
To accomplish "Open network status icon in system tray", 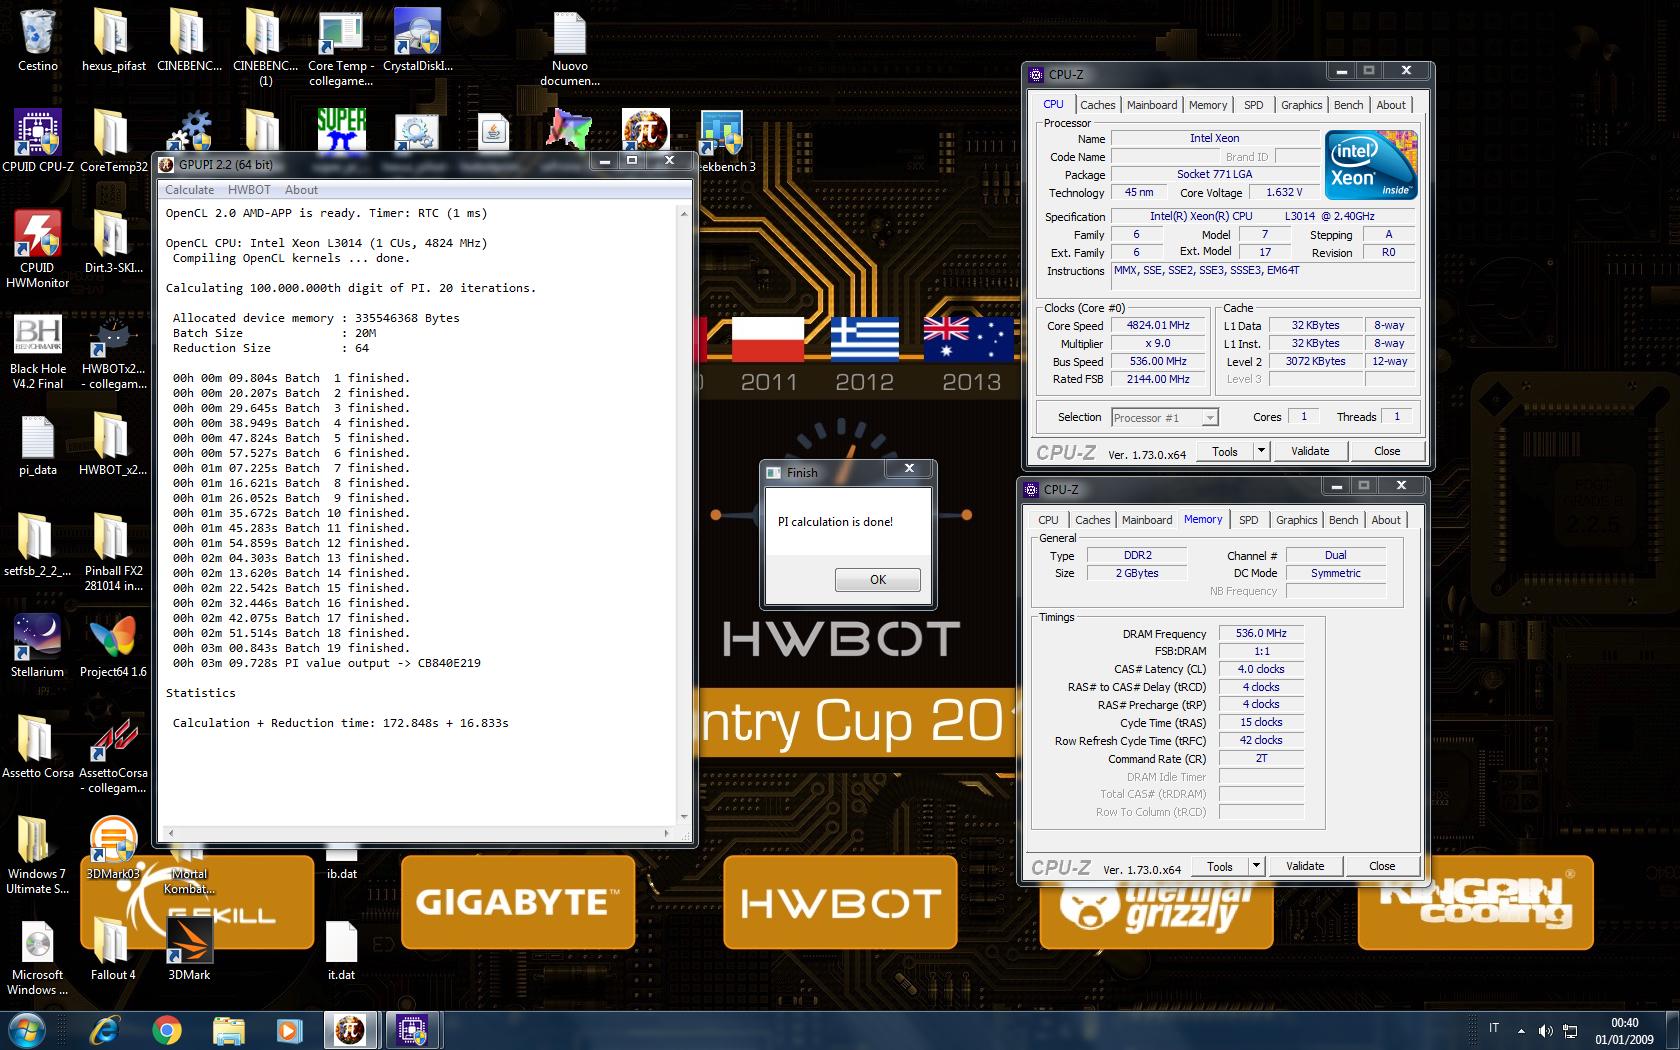I will coord(1570,1031).
